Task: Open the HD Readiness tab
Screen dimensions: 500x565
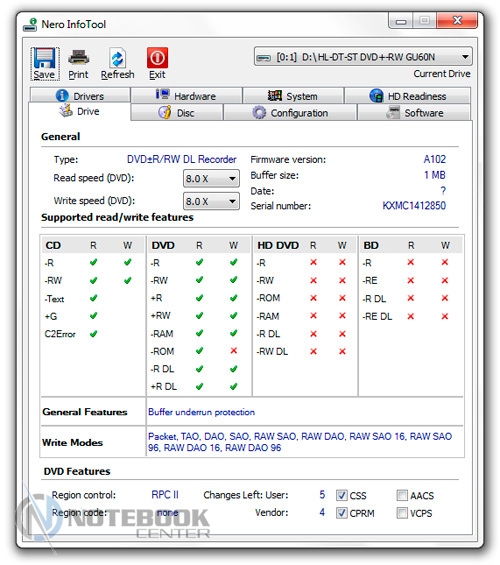Action: pos(408,96)
